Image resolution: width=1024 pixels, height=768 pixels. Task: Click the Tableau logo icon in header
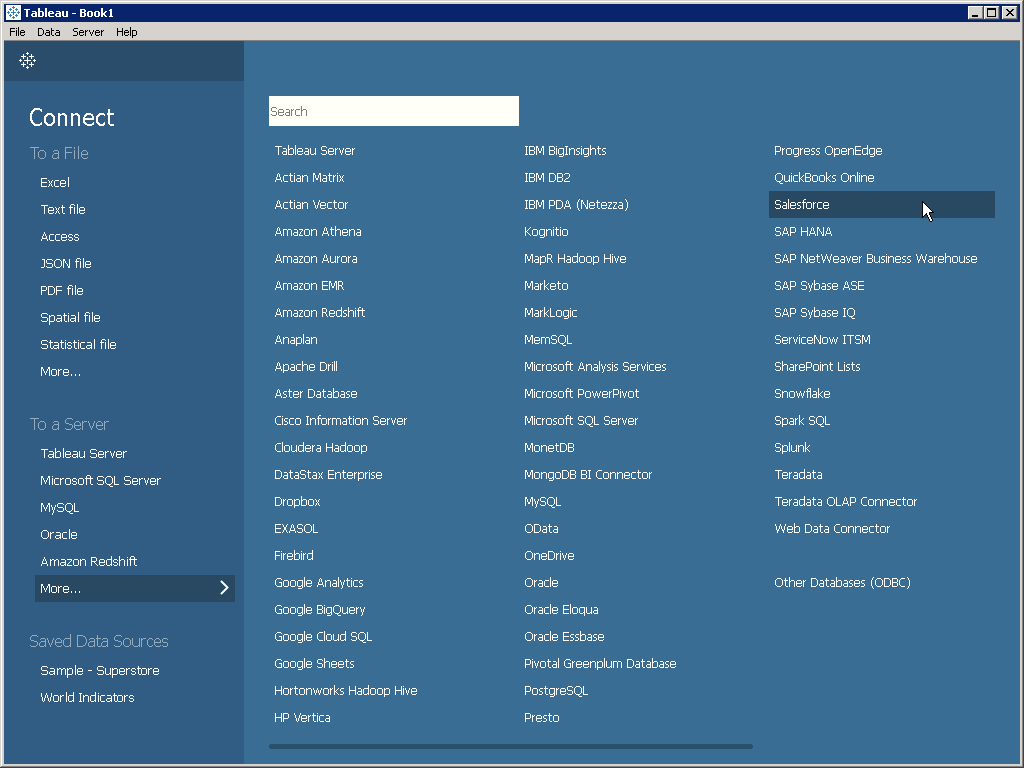(28, 61)
